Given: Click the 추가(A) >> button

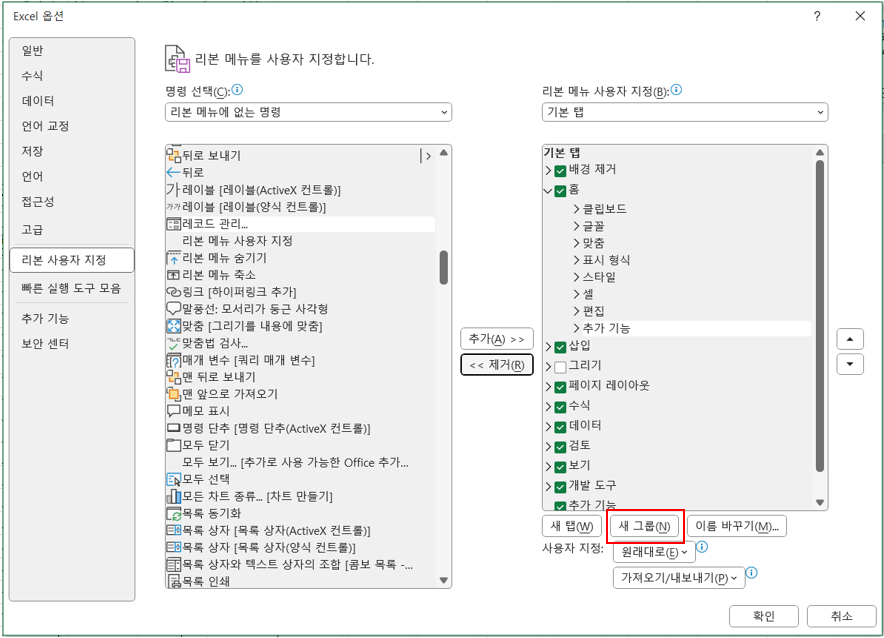Looking at the screenshot, I should [x=497, y=339].
